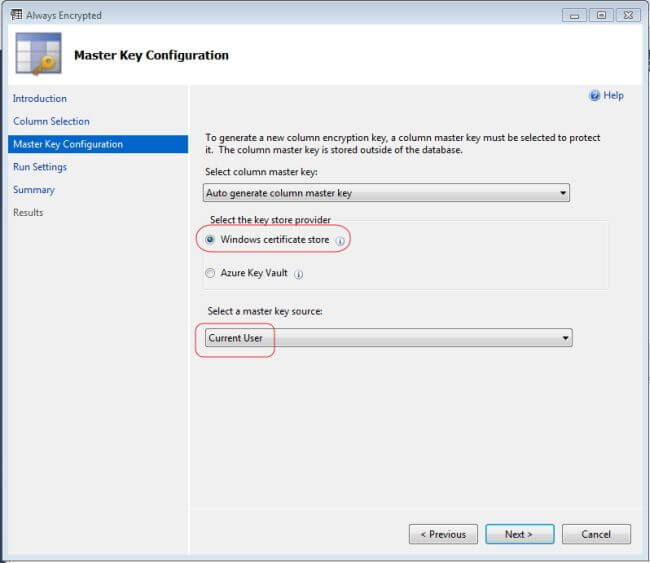Viewport: 650px width, 563px height.
Task: Go to the Introduction step
Action: pyautogui.click(x=40, y=99)
